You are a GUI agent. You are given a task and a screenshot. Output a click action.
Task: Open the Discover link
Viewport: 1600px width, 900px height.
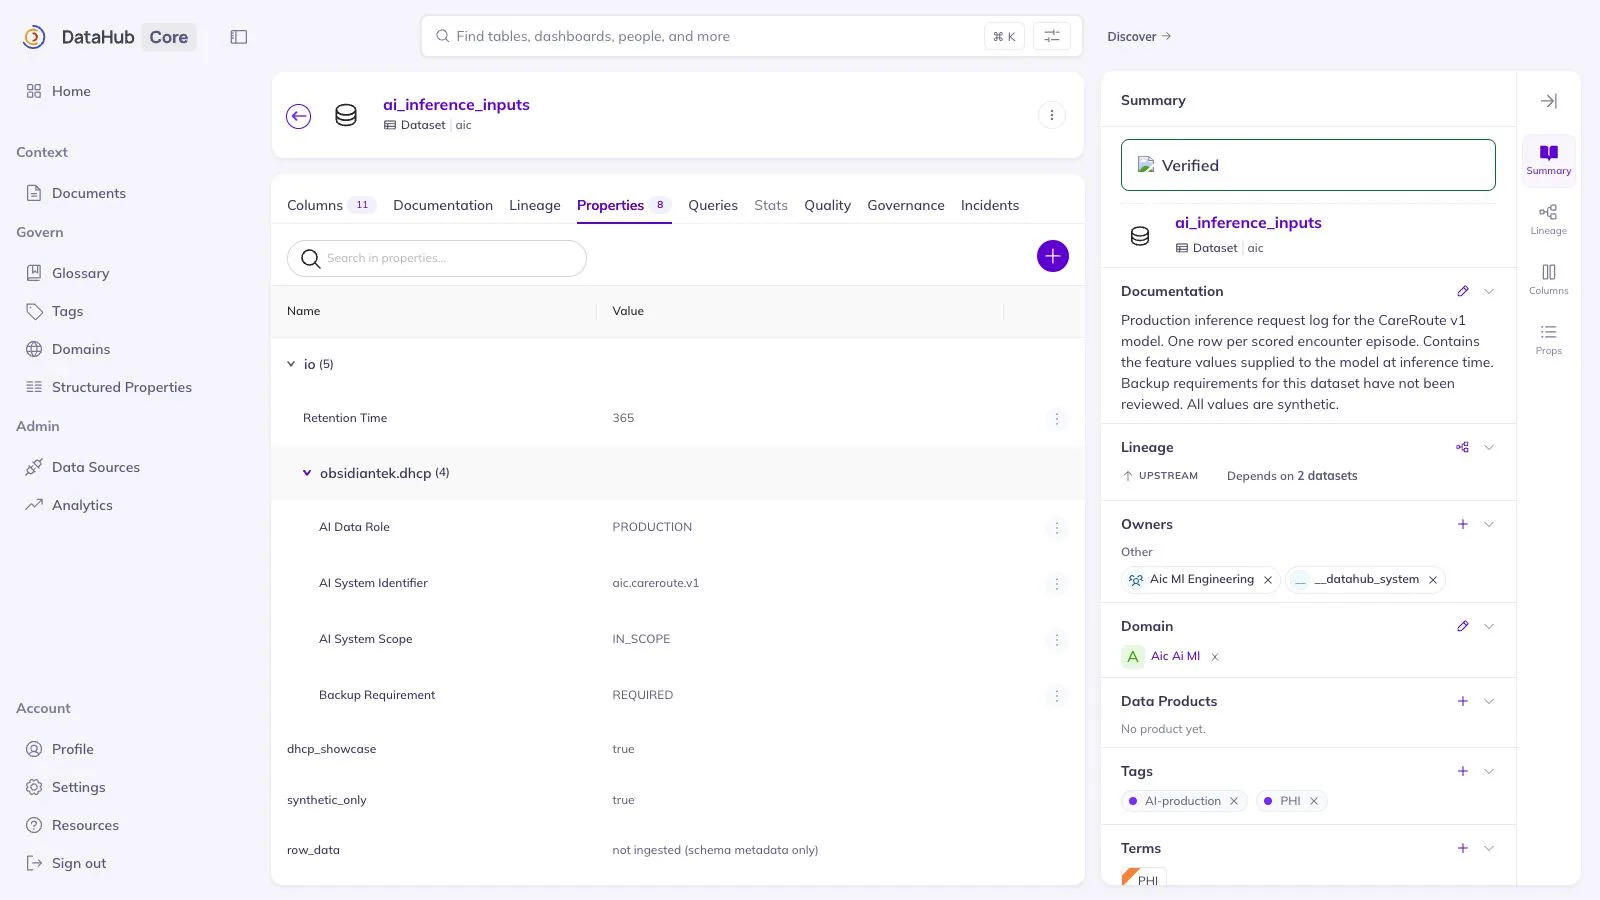tap(1139, 37)
